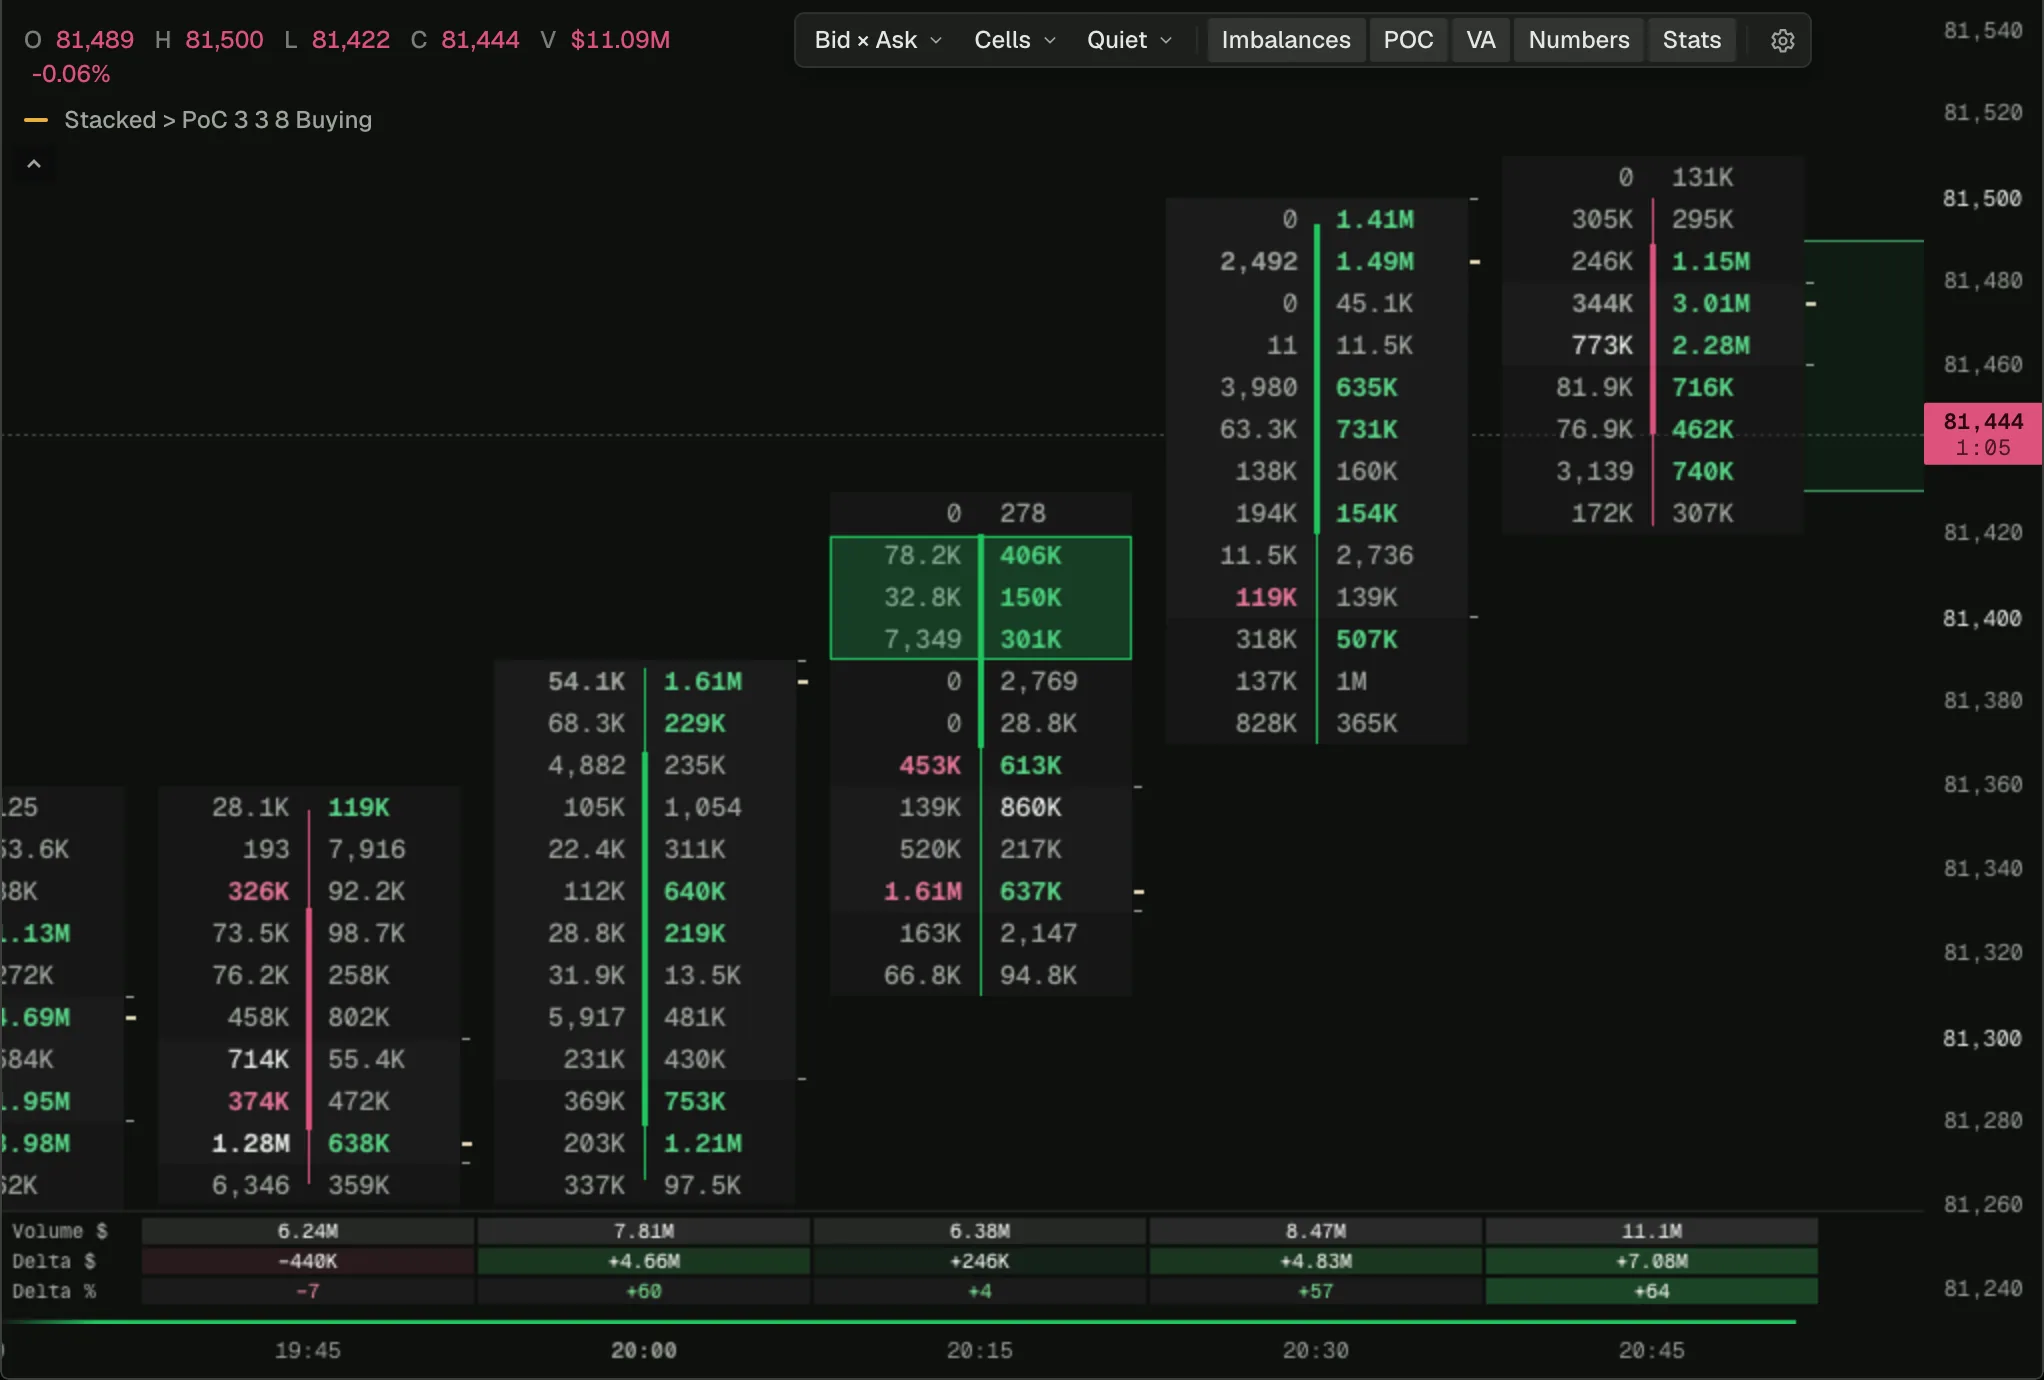Viewport: 2044px width, 1380px height.
Task: Click the +64 delta percent stat
Action: 1652,1291
